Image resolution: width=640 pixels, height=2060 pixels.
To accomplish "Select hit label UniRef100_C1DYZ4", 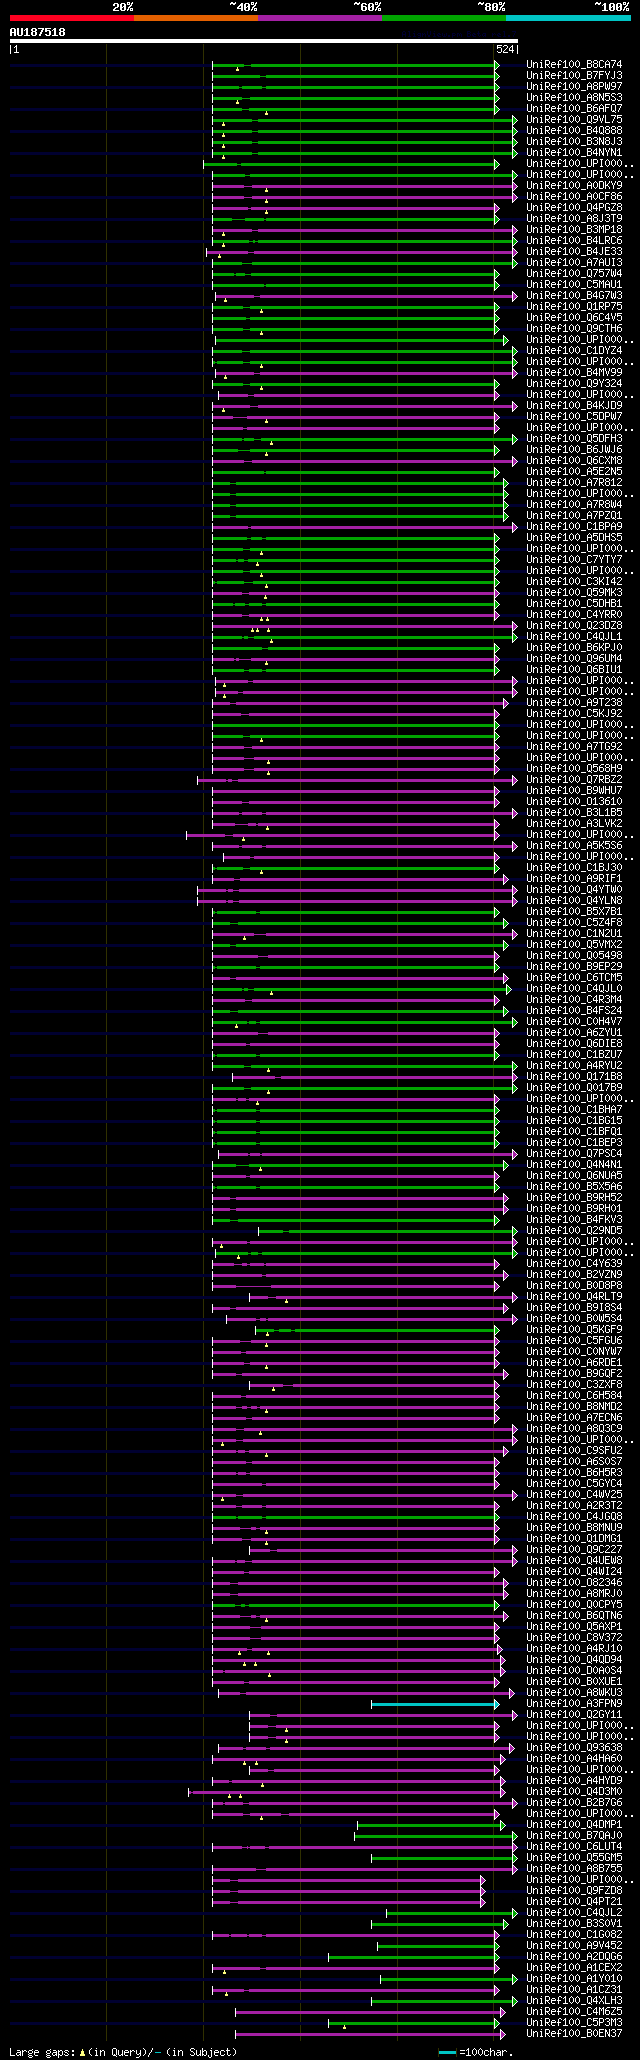I will pos(574,350).
